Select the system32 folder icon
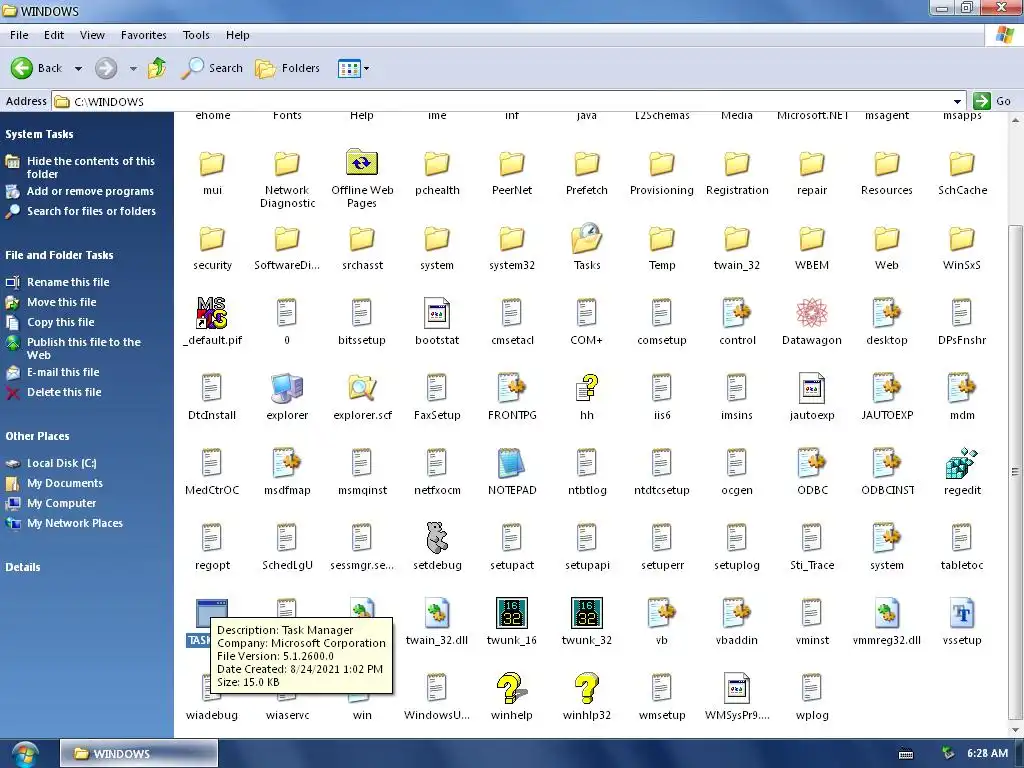The width and height of the screenshot is (1024, 768). pos(511,238)
